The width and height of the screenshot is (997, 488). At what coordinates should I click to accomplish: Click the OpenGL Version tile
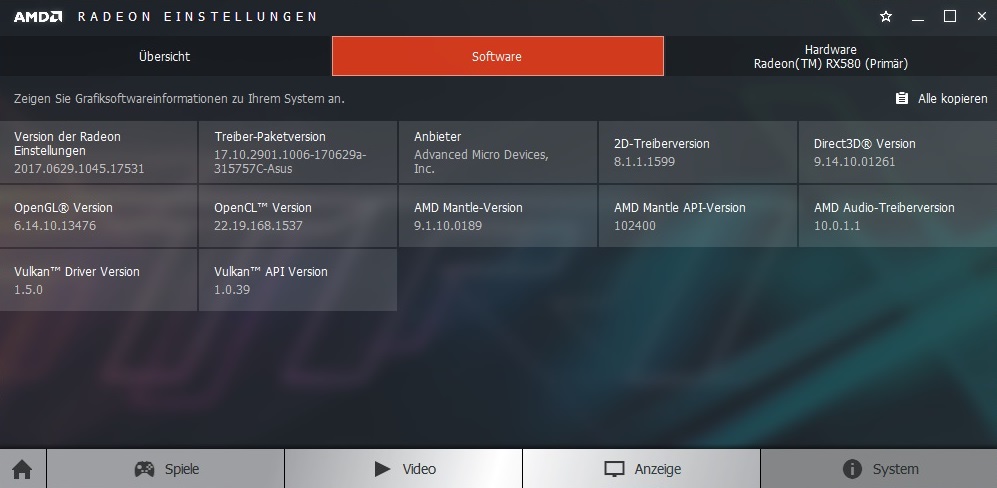coord(99,216)
